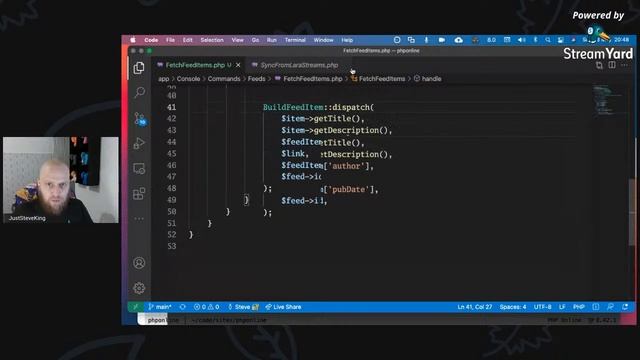
Task: Open the Remote Explorer view
Action: (x=139, y=168)
